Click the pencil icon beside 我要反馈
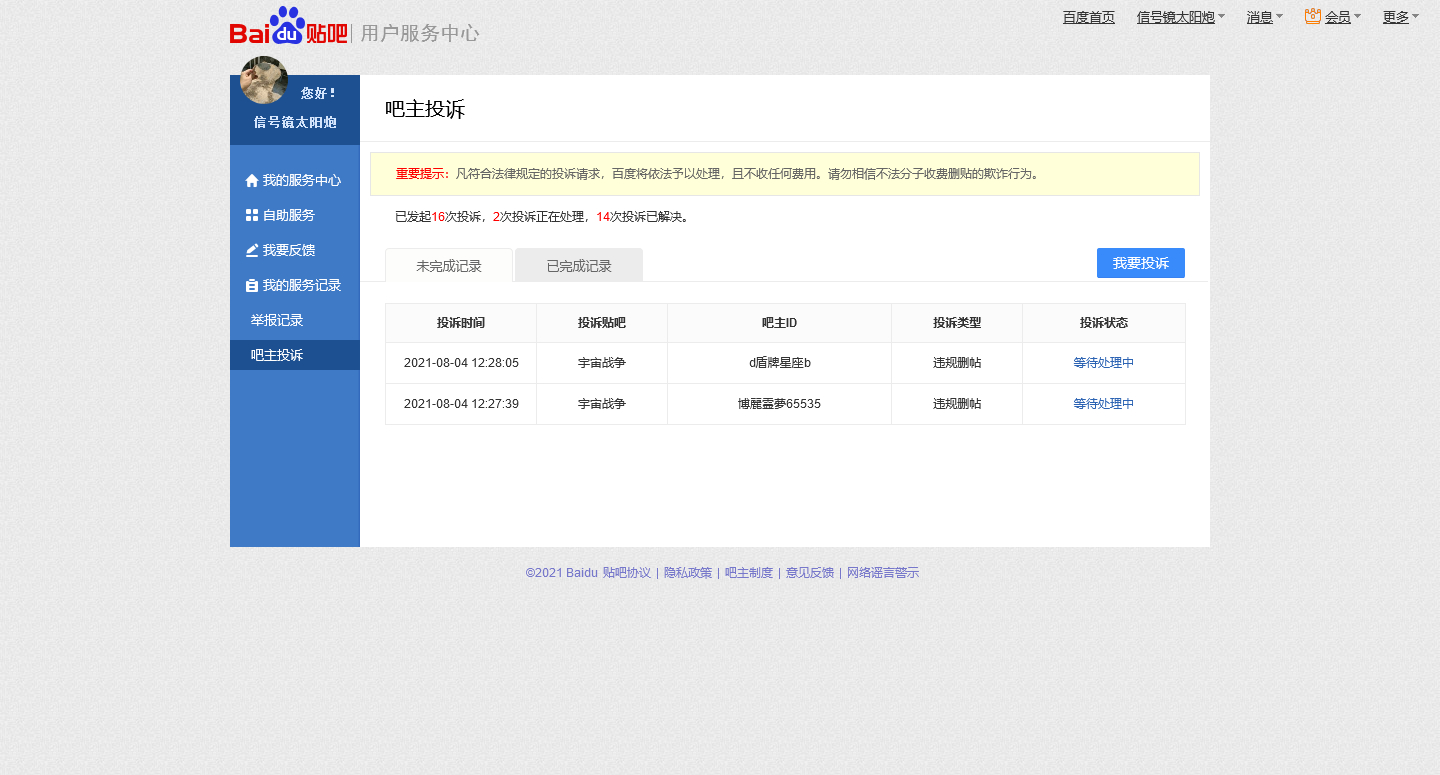 point(252,250)
